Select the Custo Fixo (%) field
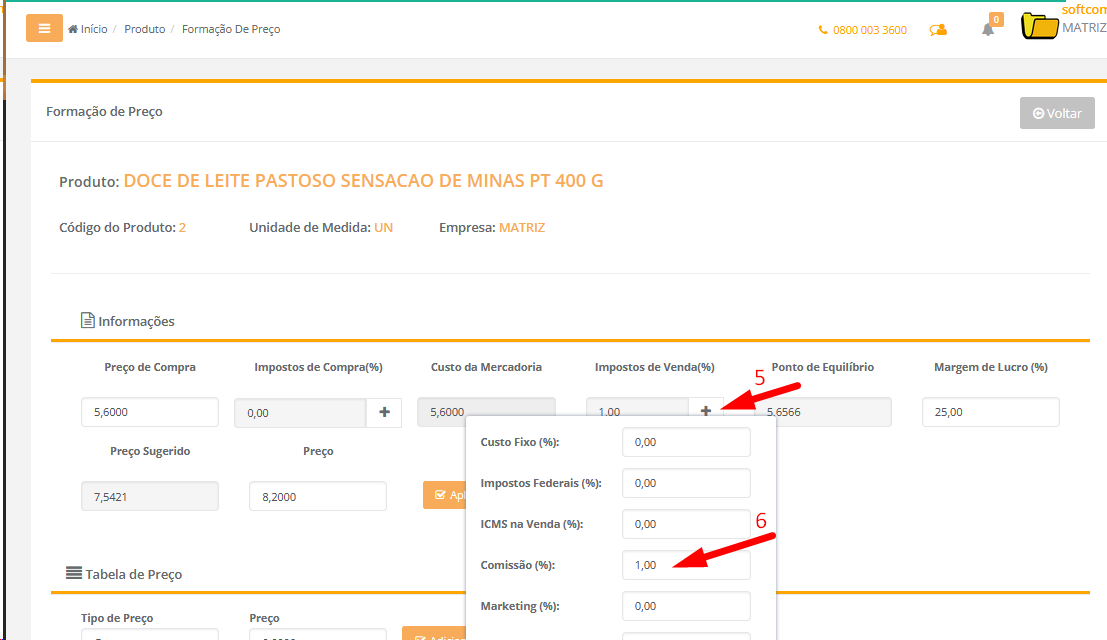The height and width of the screenshot is (640, 1107). [x=685, y=442]
